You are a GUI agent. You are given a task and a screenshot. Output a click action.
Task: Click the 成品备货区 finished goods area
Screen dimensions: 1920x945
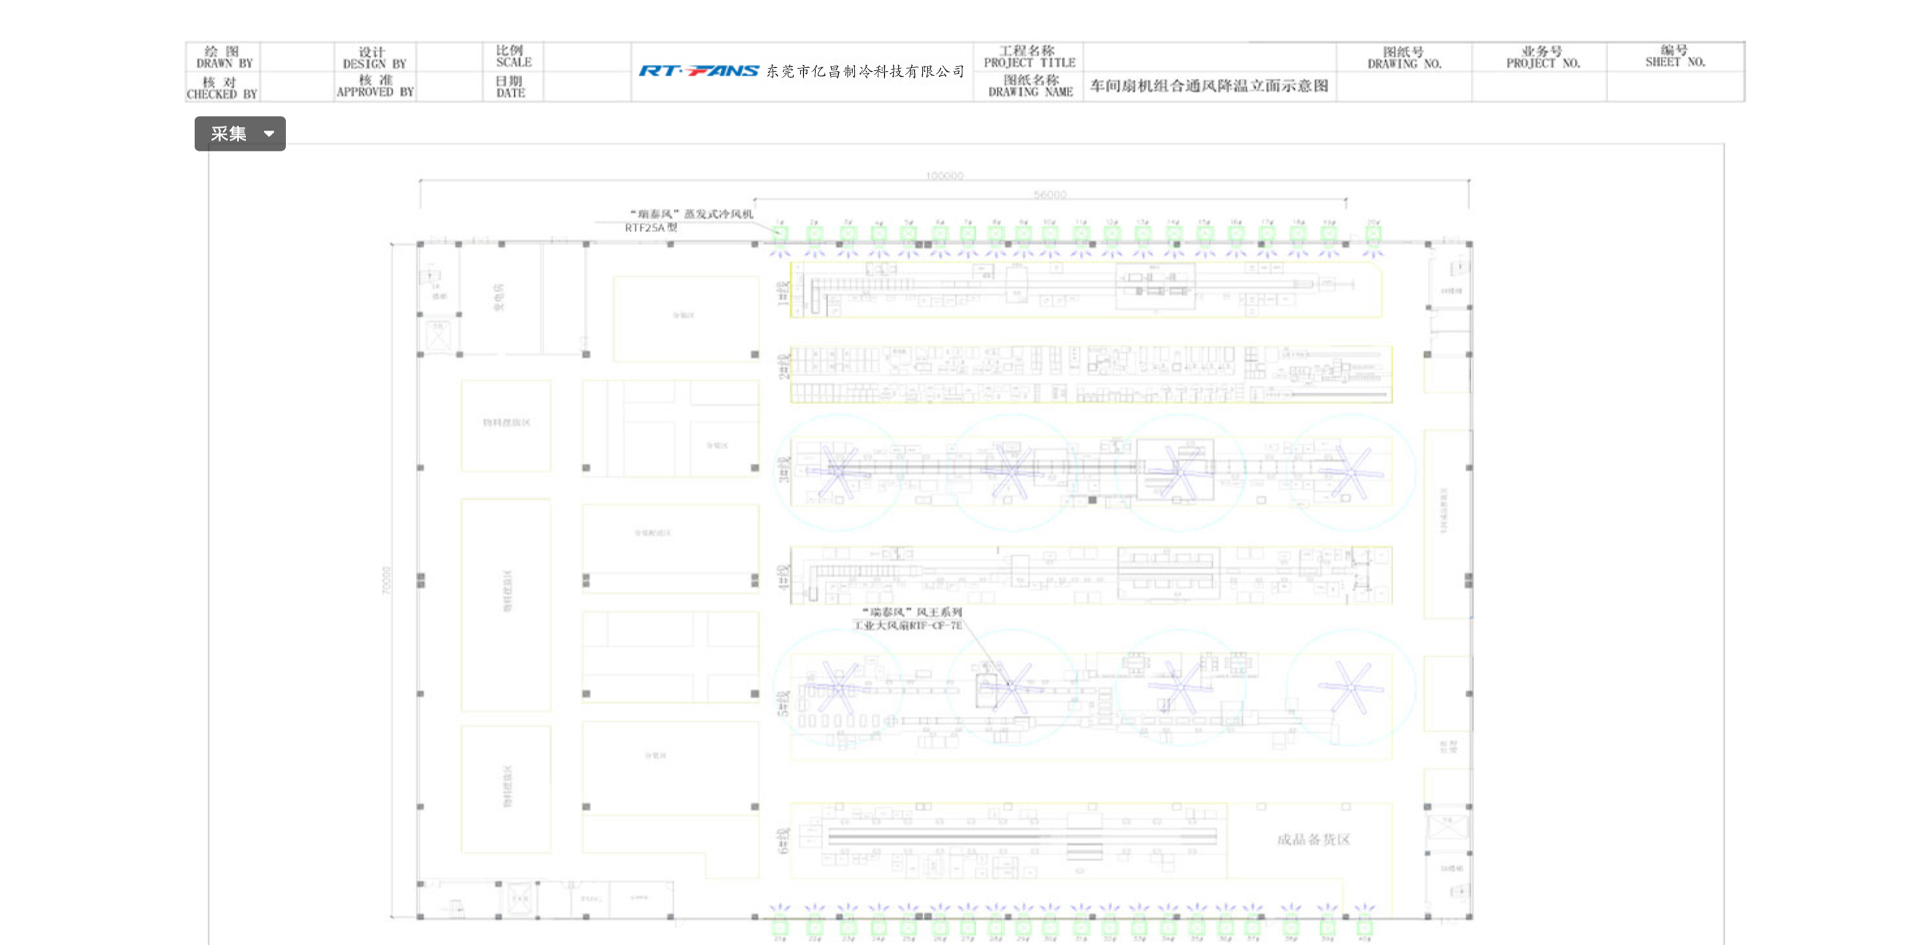[x=1313, y=840]
